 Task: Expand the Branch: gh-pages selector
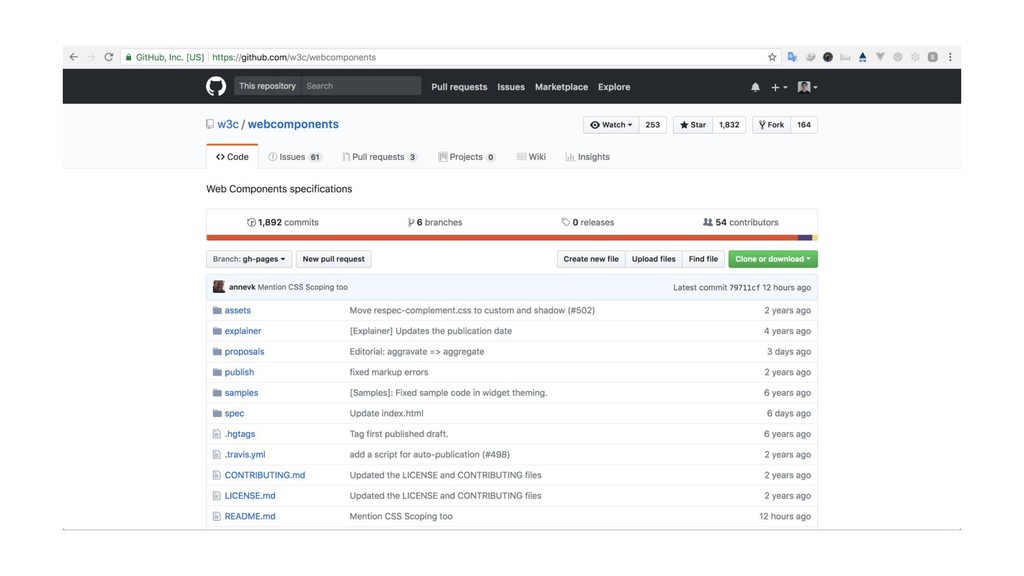[249, 259]
